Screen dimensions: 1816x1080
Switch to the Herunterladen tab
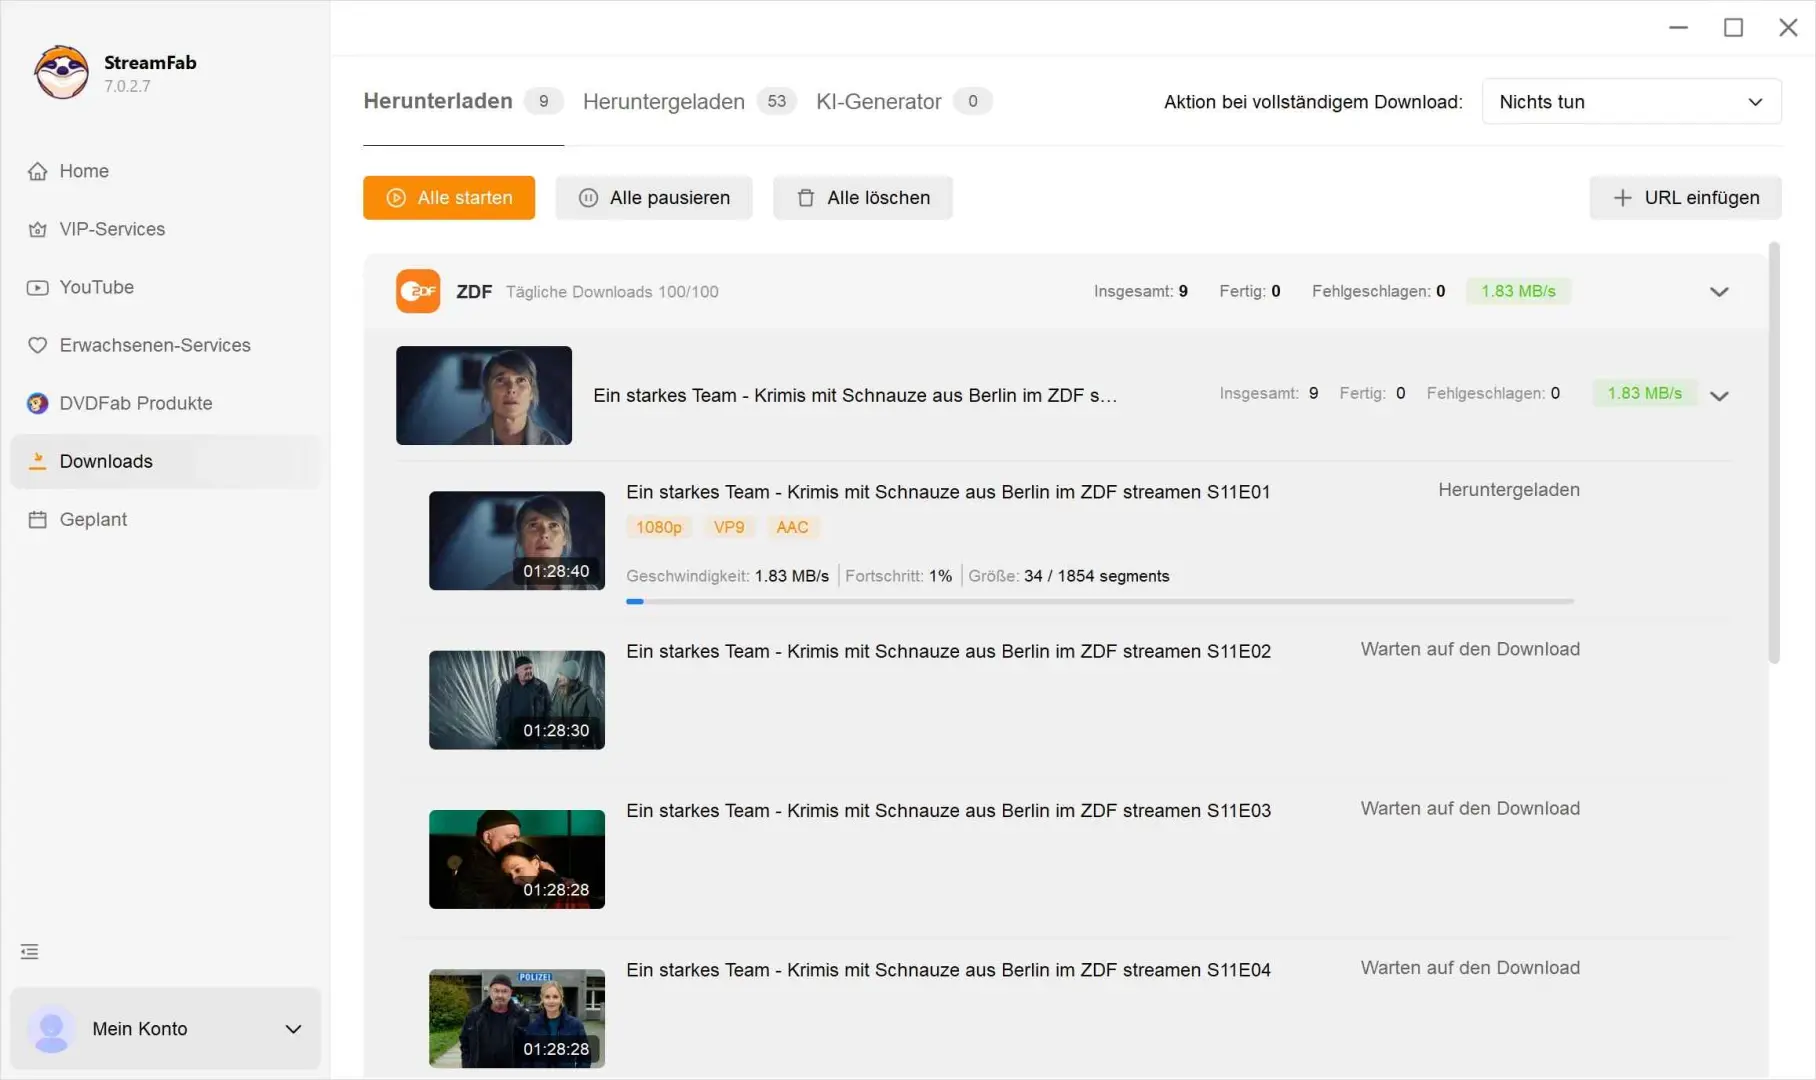point(462,101)
